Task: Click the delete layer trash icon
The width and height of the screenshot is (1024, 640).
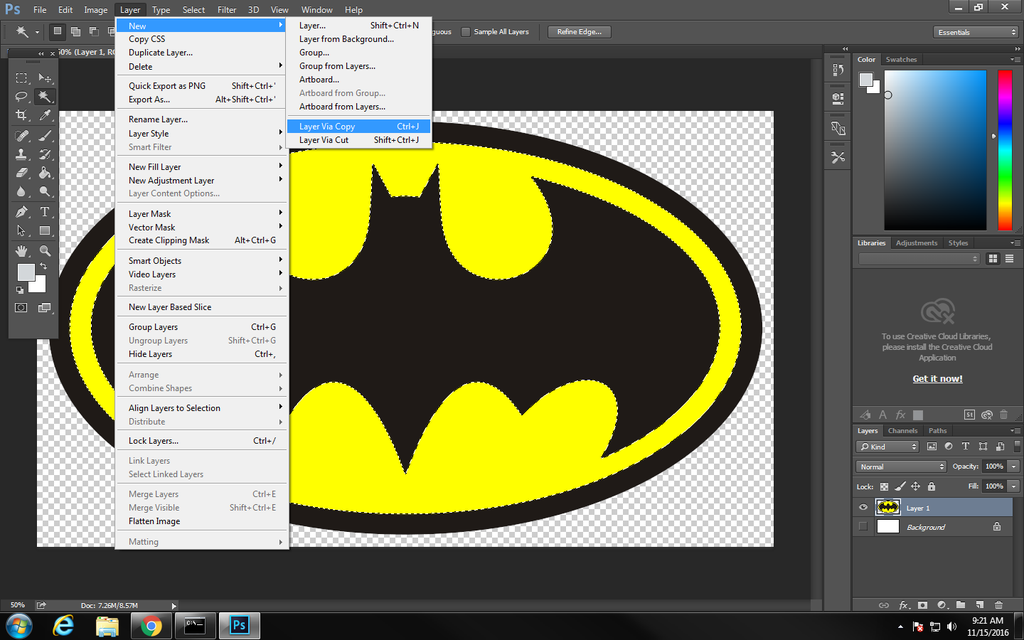Action: (x=999, y=605)
